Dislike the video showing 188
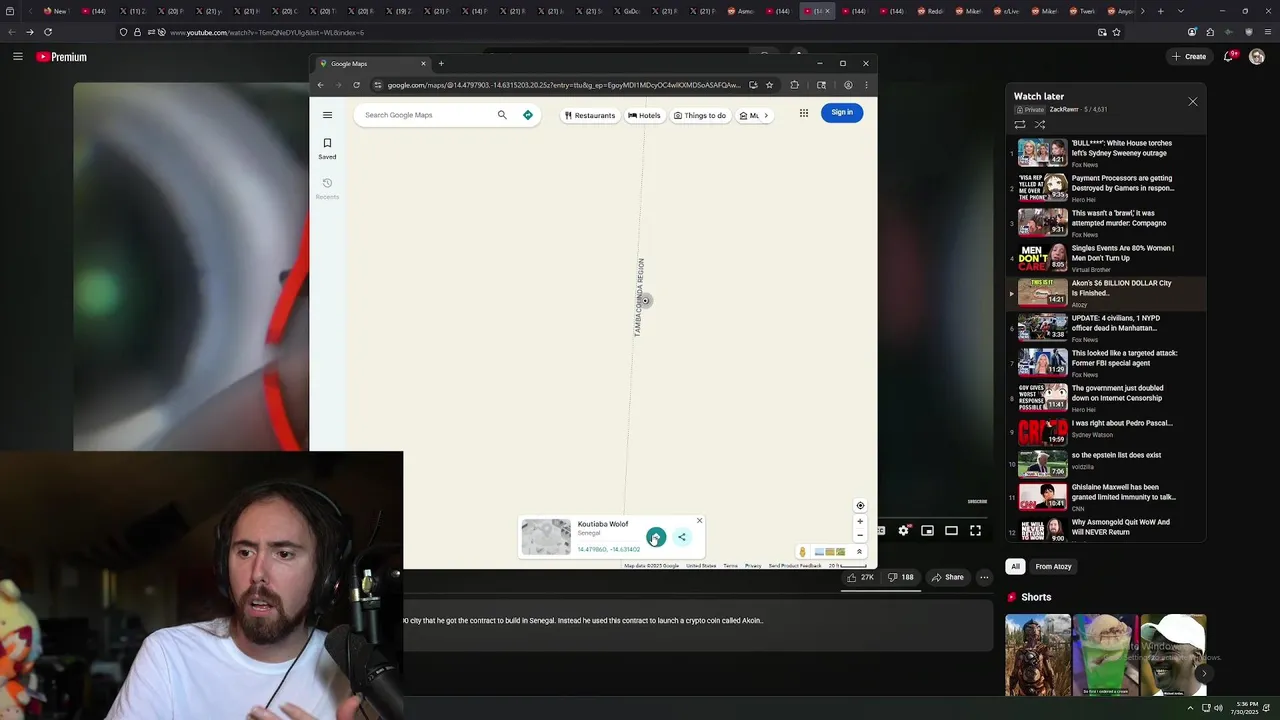1280x720 pixels. (x=901, y=577)
